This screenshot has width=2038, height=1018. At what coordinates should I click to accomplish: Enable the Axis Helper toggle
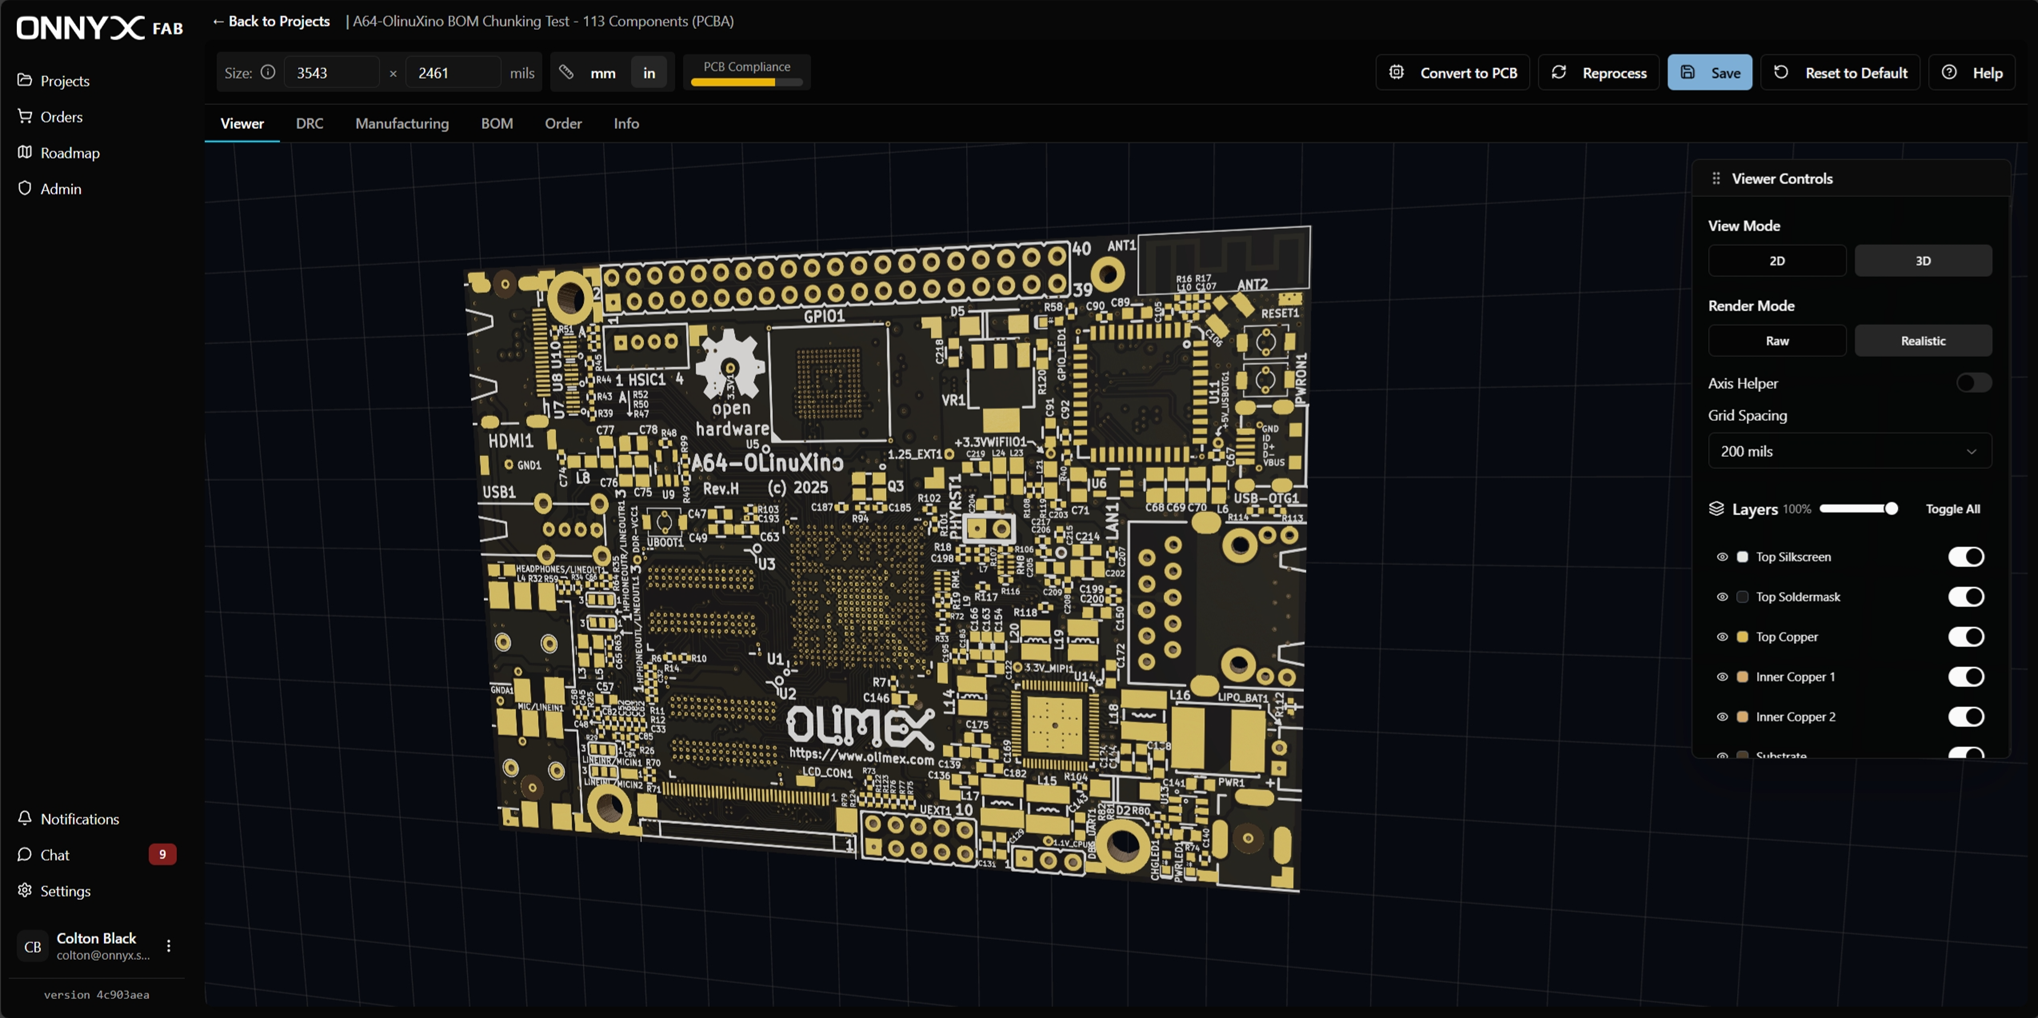(1972, 382)
